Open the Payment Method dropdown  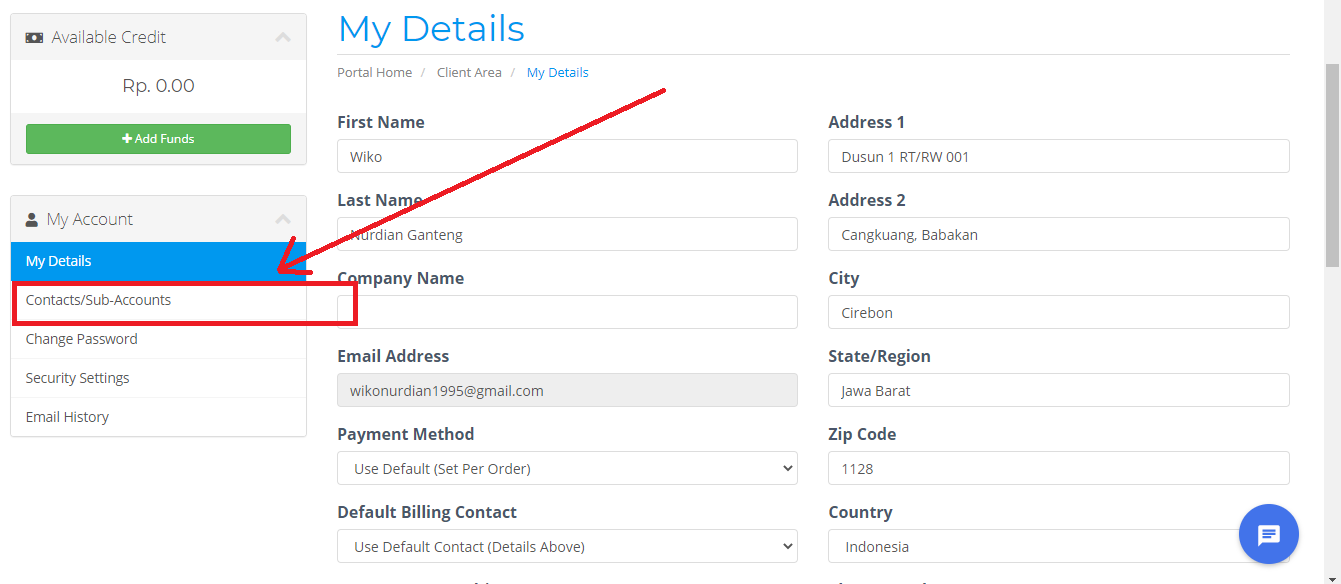[x=567, y=468]
